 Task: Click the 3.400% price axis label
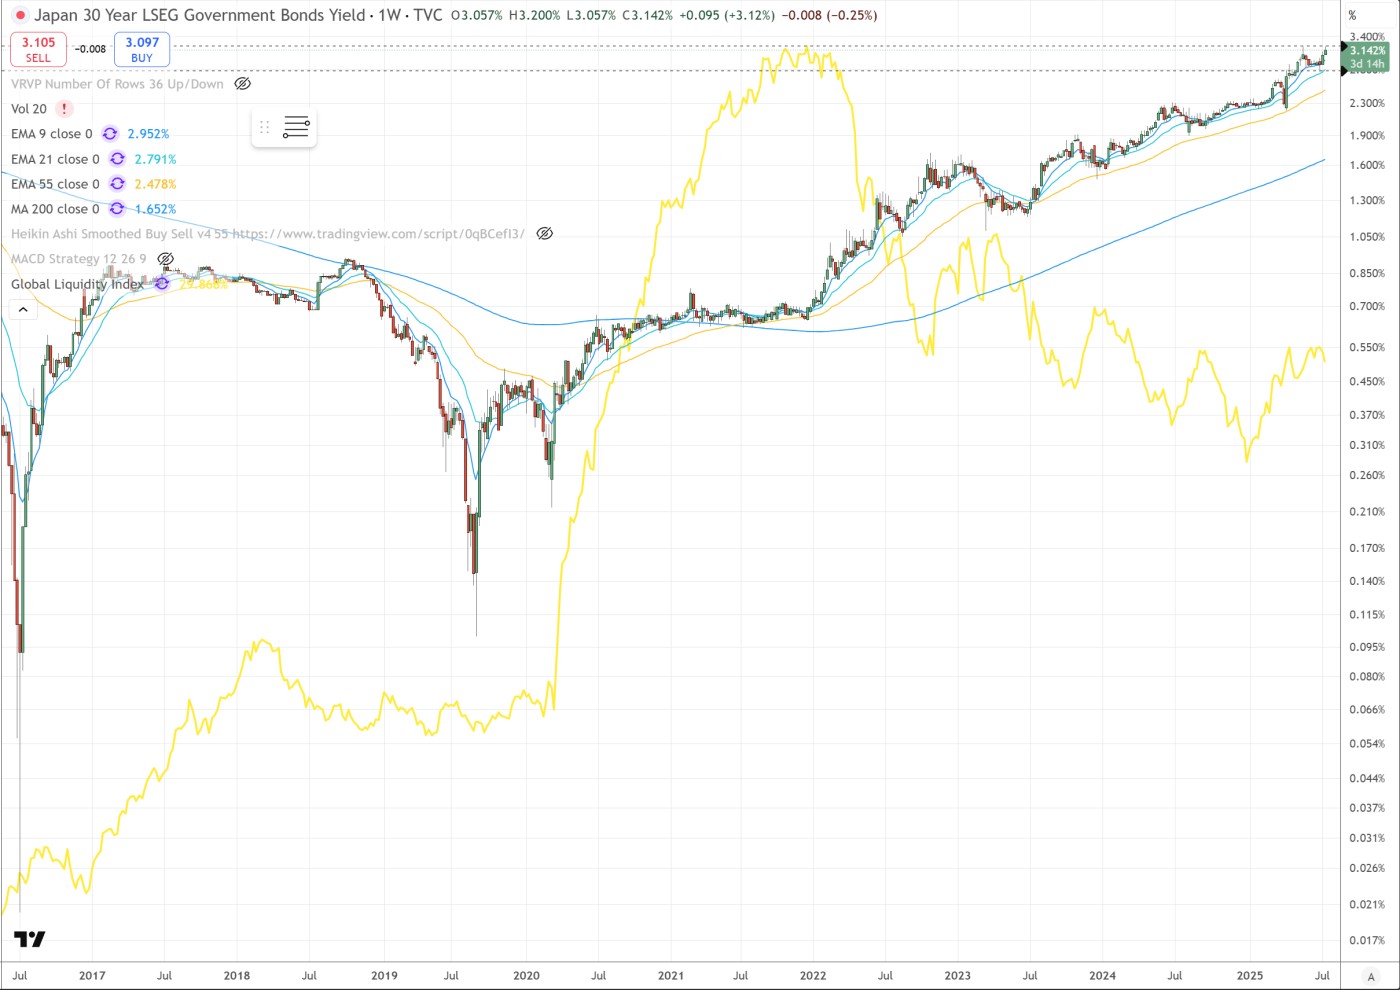click(1367, 37)
